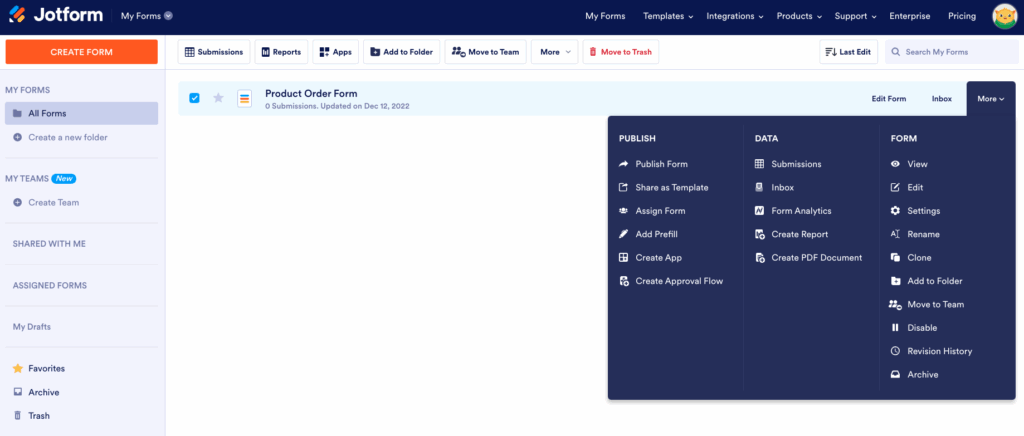The height and width of the screenshot is (436, 1024).
Task: Click the Publish Form arrow icon
Action: (x=624, y=164)
